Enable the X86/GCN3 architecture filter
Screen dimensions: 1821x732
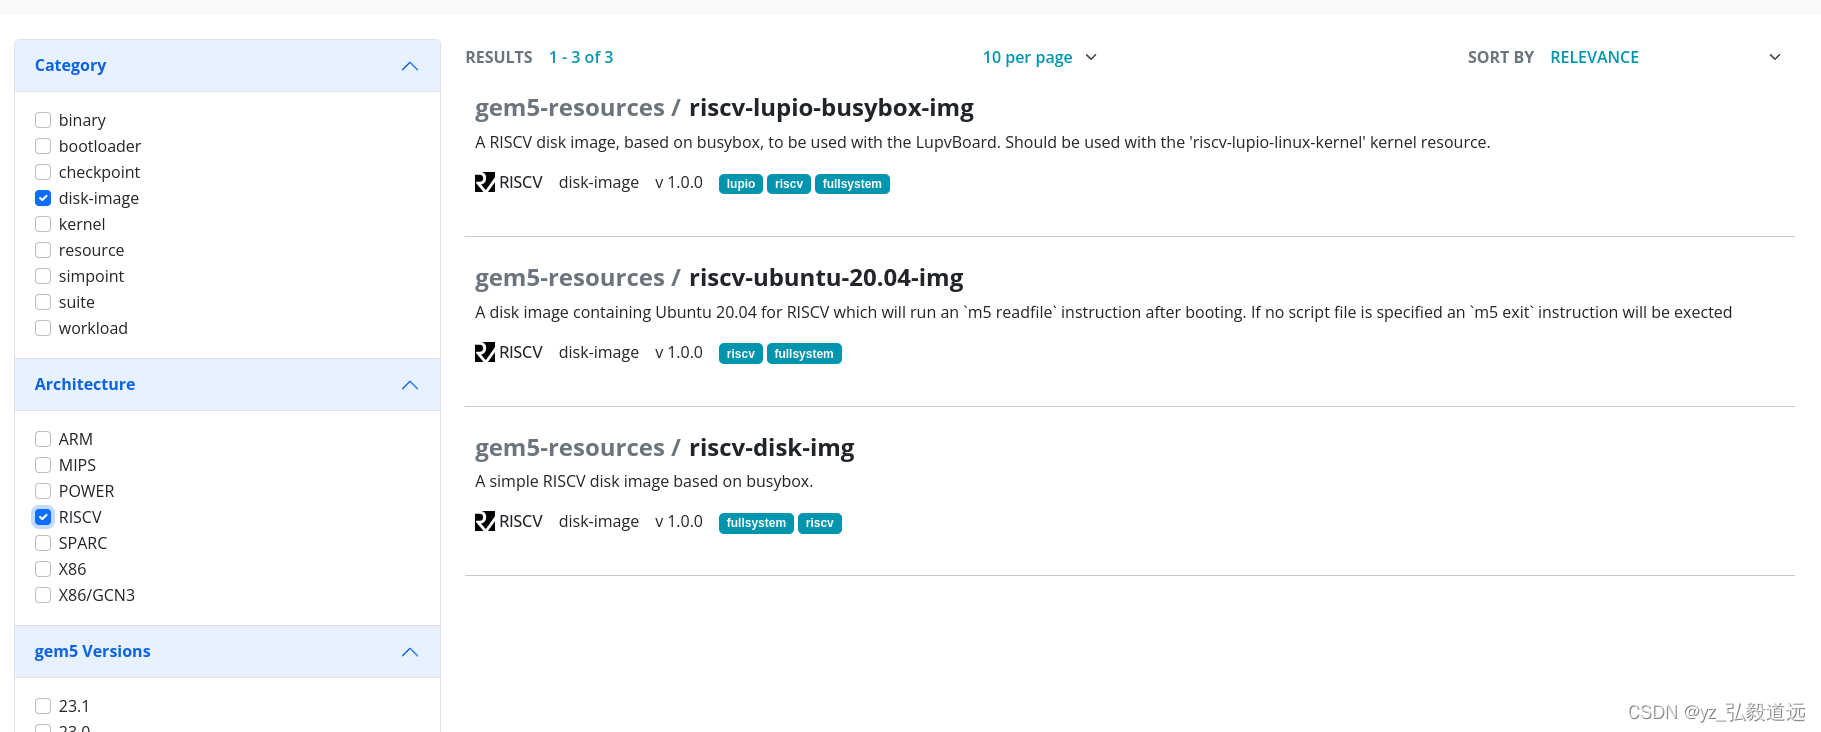(43, 595)
